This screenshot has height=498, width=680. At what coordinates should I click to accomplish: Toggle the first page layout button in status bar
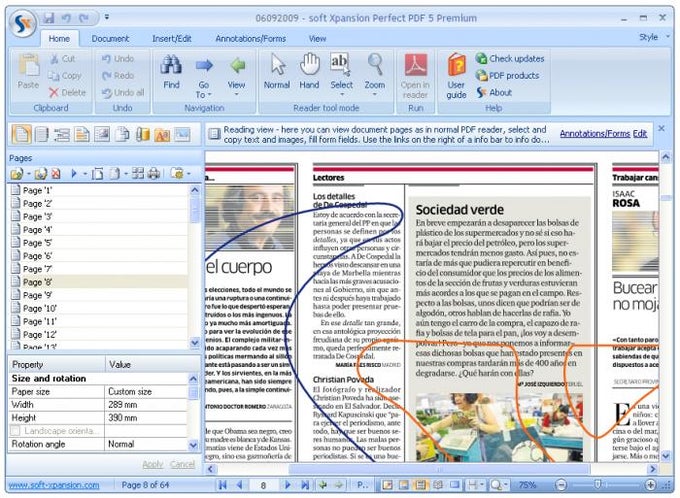pyautogui.click(x=387, y=485)
